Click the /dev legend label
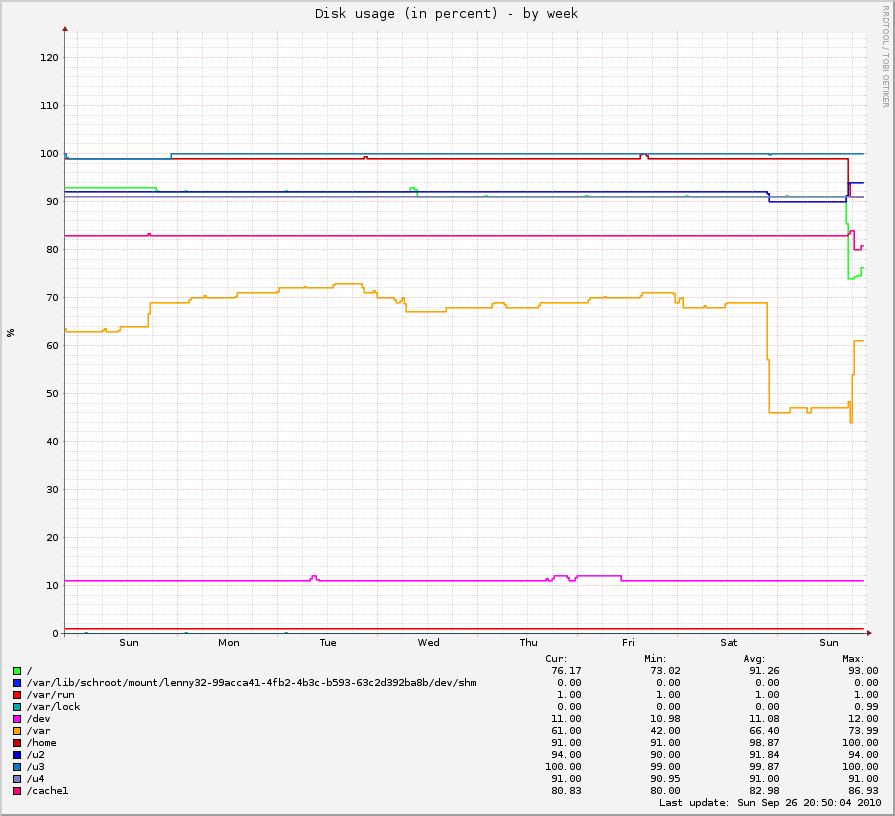Screen dimensions: 895x816 [x=38, y=719]
